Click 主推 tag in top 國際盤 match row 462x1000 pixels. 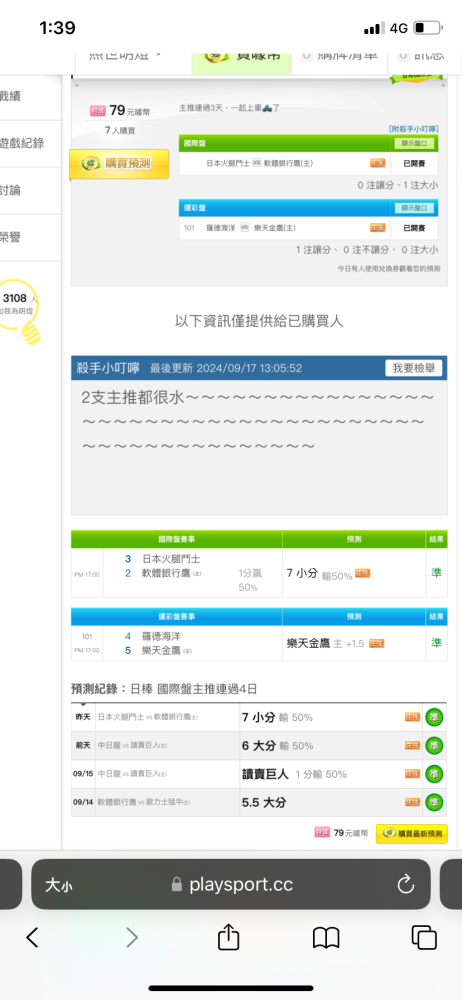(377, 163)
